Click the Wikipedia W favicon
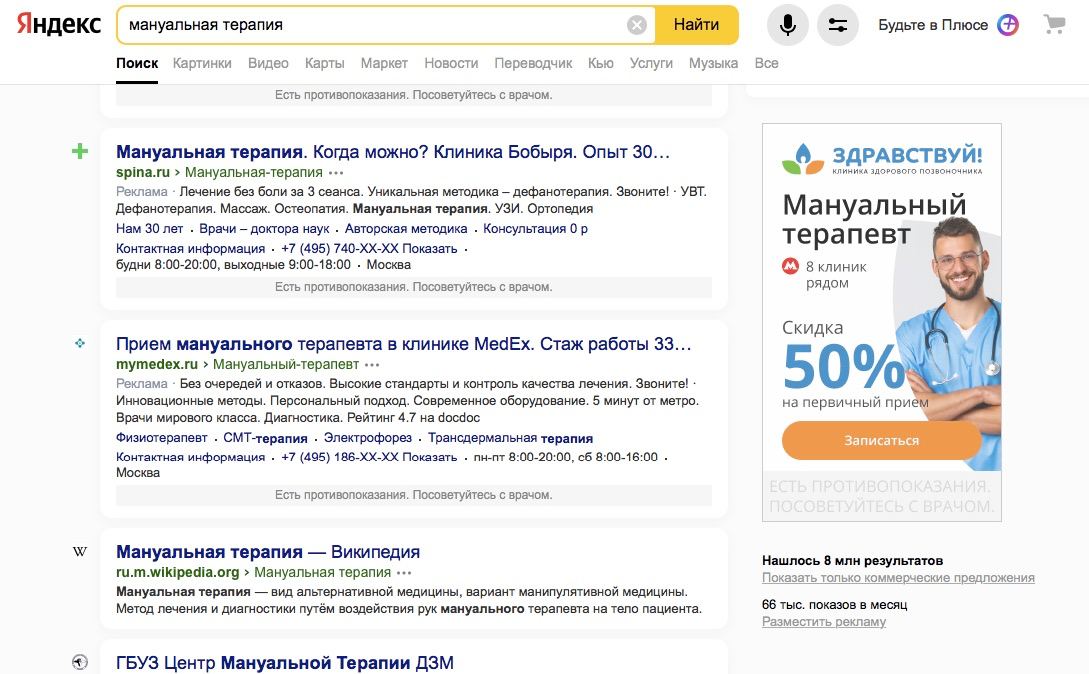 (x=80, y=552)
